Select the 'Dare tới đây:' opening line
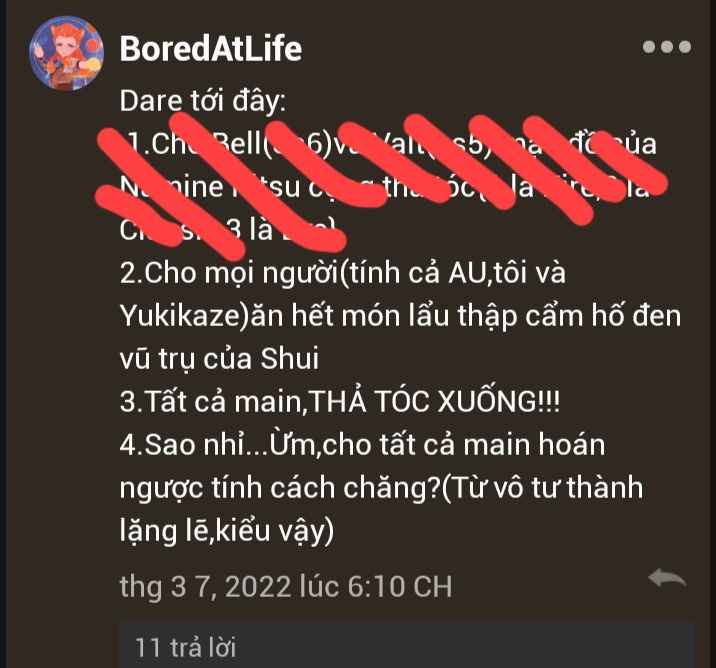716x668 pixels. [203, 101]
